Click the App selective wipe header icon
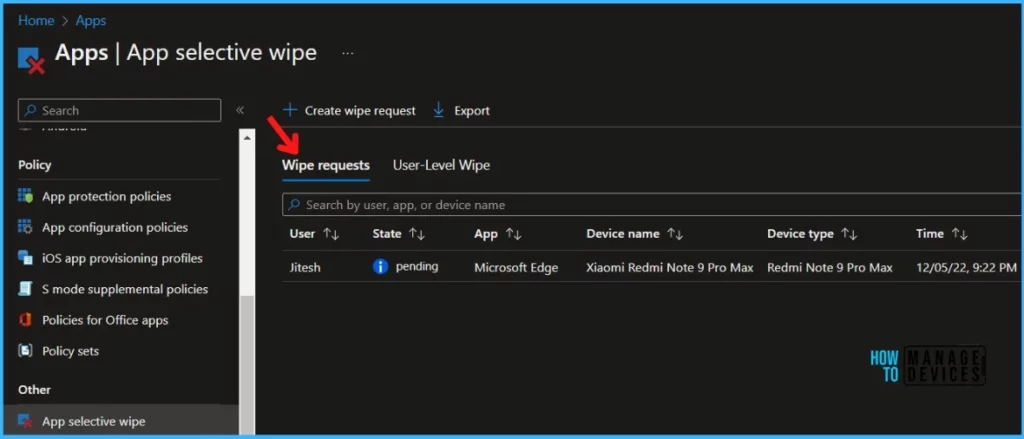The width and height of the screenshot is (1024, 439). pyautogui.click(x=31, y=61)
